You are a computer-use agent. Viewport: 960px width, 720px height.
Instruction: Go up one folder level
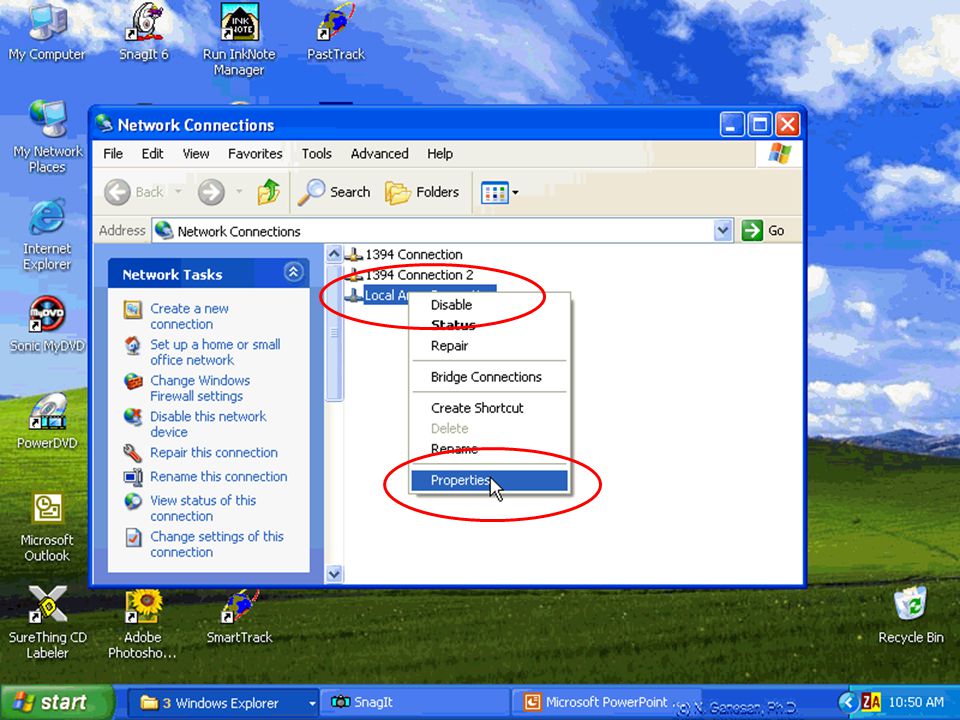pyautogui.click(x=268, y=192)
